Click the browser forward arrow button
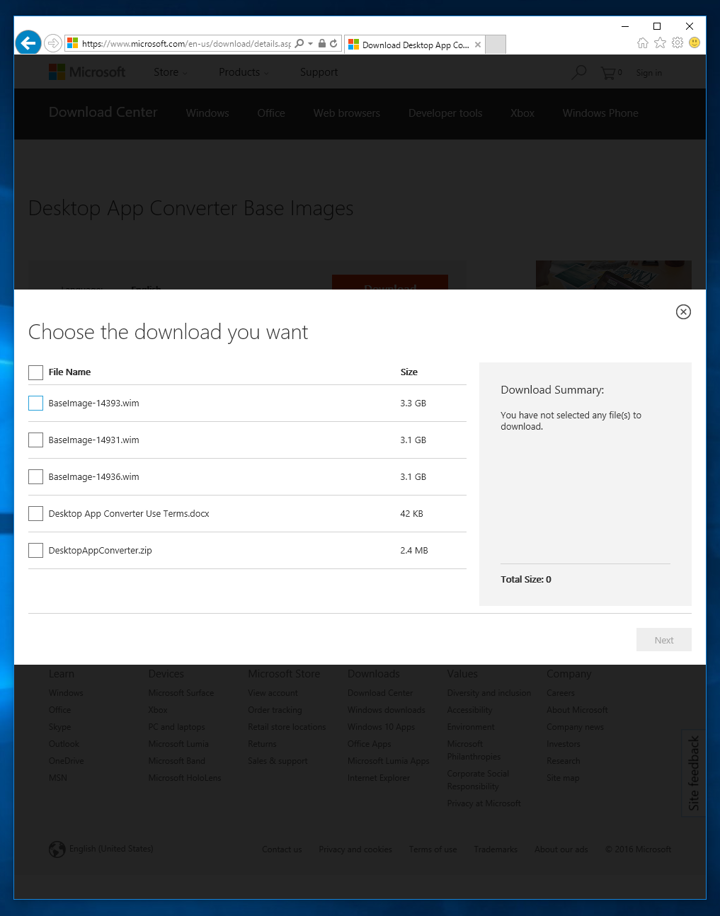 click(53, 43)
